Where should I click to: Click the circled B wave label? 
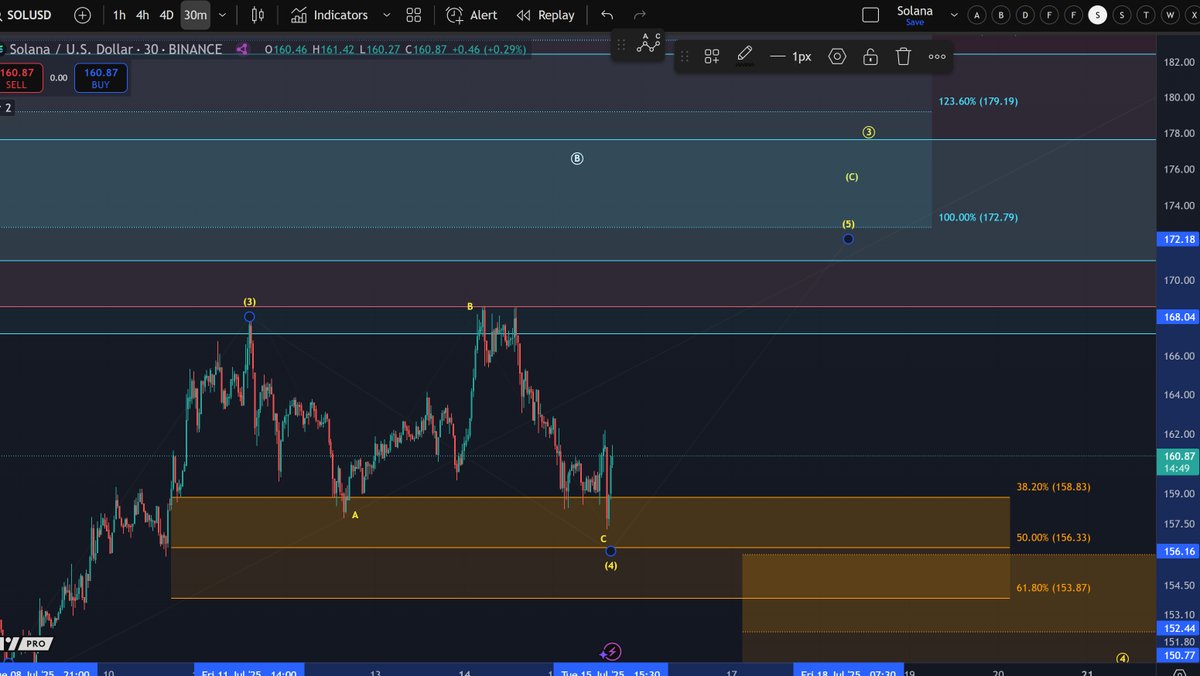click(577, 158)
